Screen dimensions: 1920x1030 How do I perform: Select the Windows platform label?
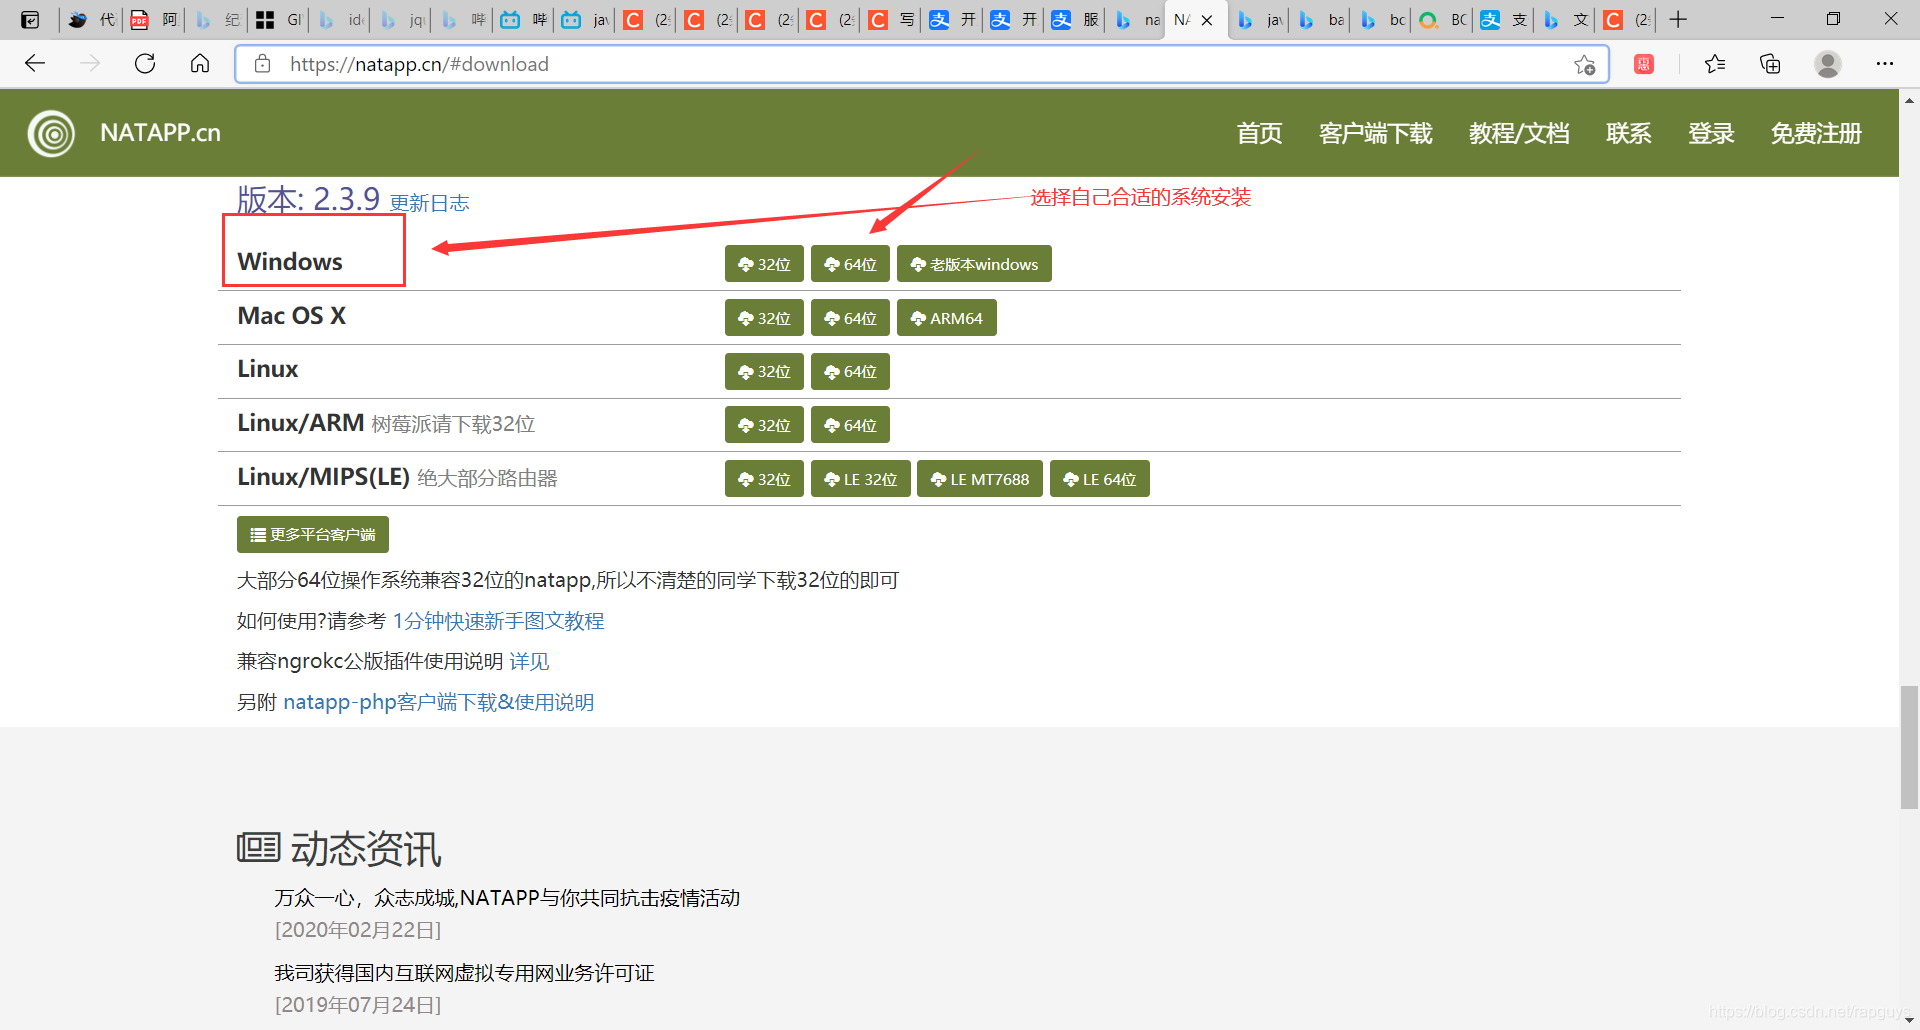[x=290, y=261]
